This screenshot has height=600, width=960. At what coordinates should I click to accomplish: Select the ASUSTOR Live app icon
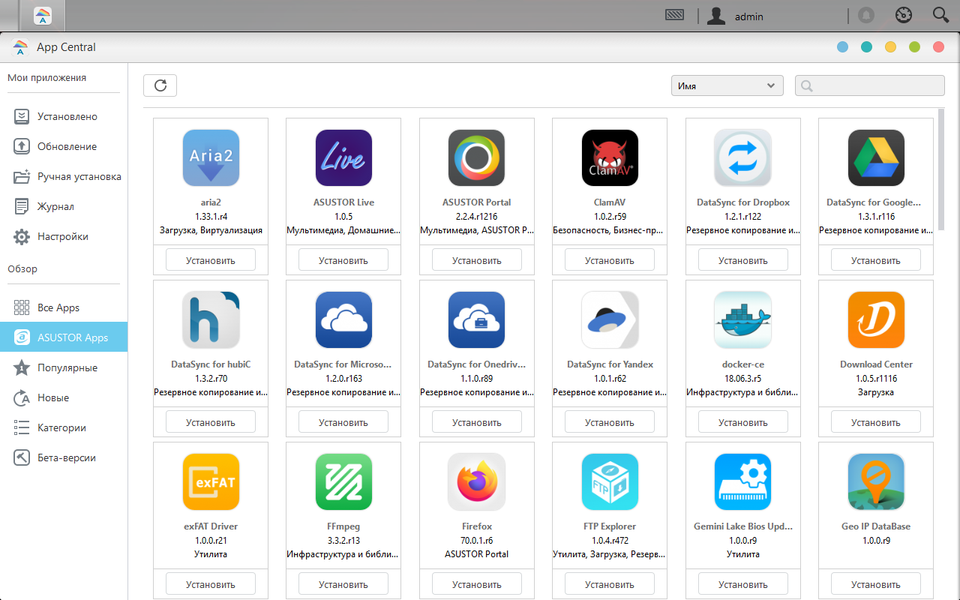click(x=343, y=158)
